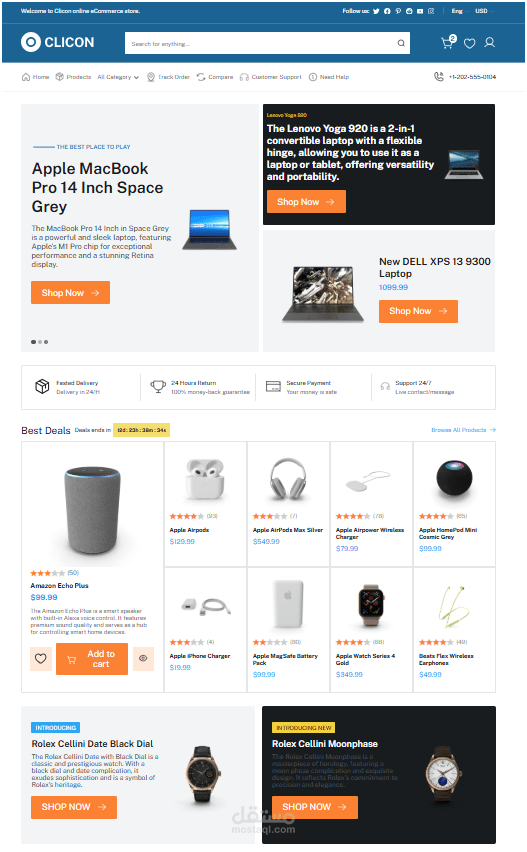The width and height of the screenshot is (527, 852).
Task: Open the shopping cart icon
Action: pyautogui.click(x=448, y=42)
